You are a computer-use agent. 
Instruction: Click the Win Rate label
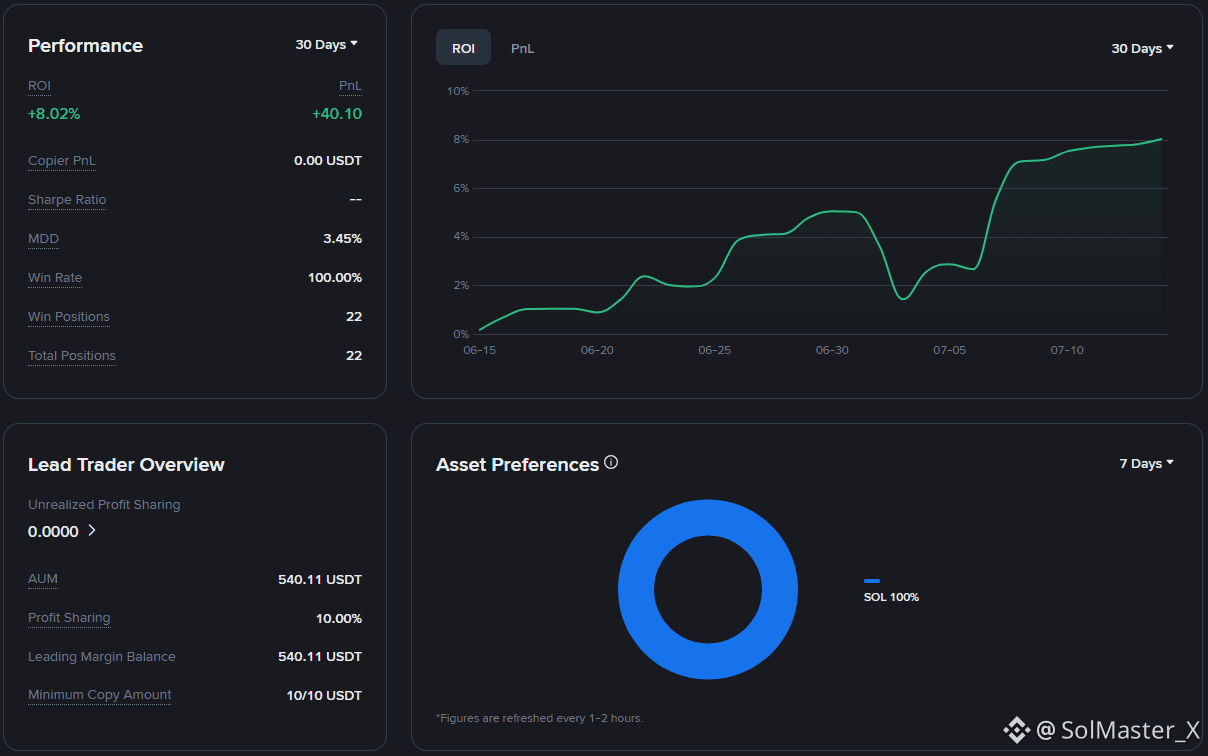click(55, 278)
